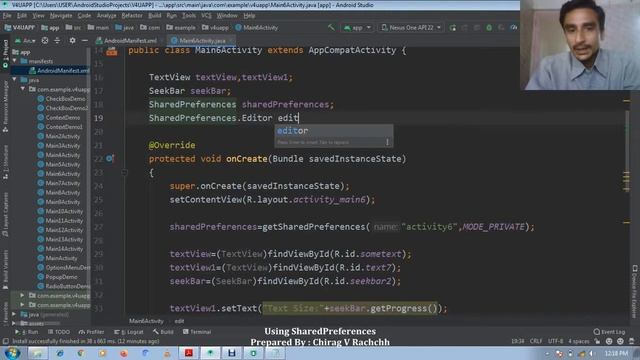Click the 4 spaces indent setting in status bar
The height and width of the screenshot is (360, 640).
coord(579,341)
